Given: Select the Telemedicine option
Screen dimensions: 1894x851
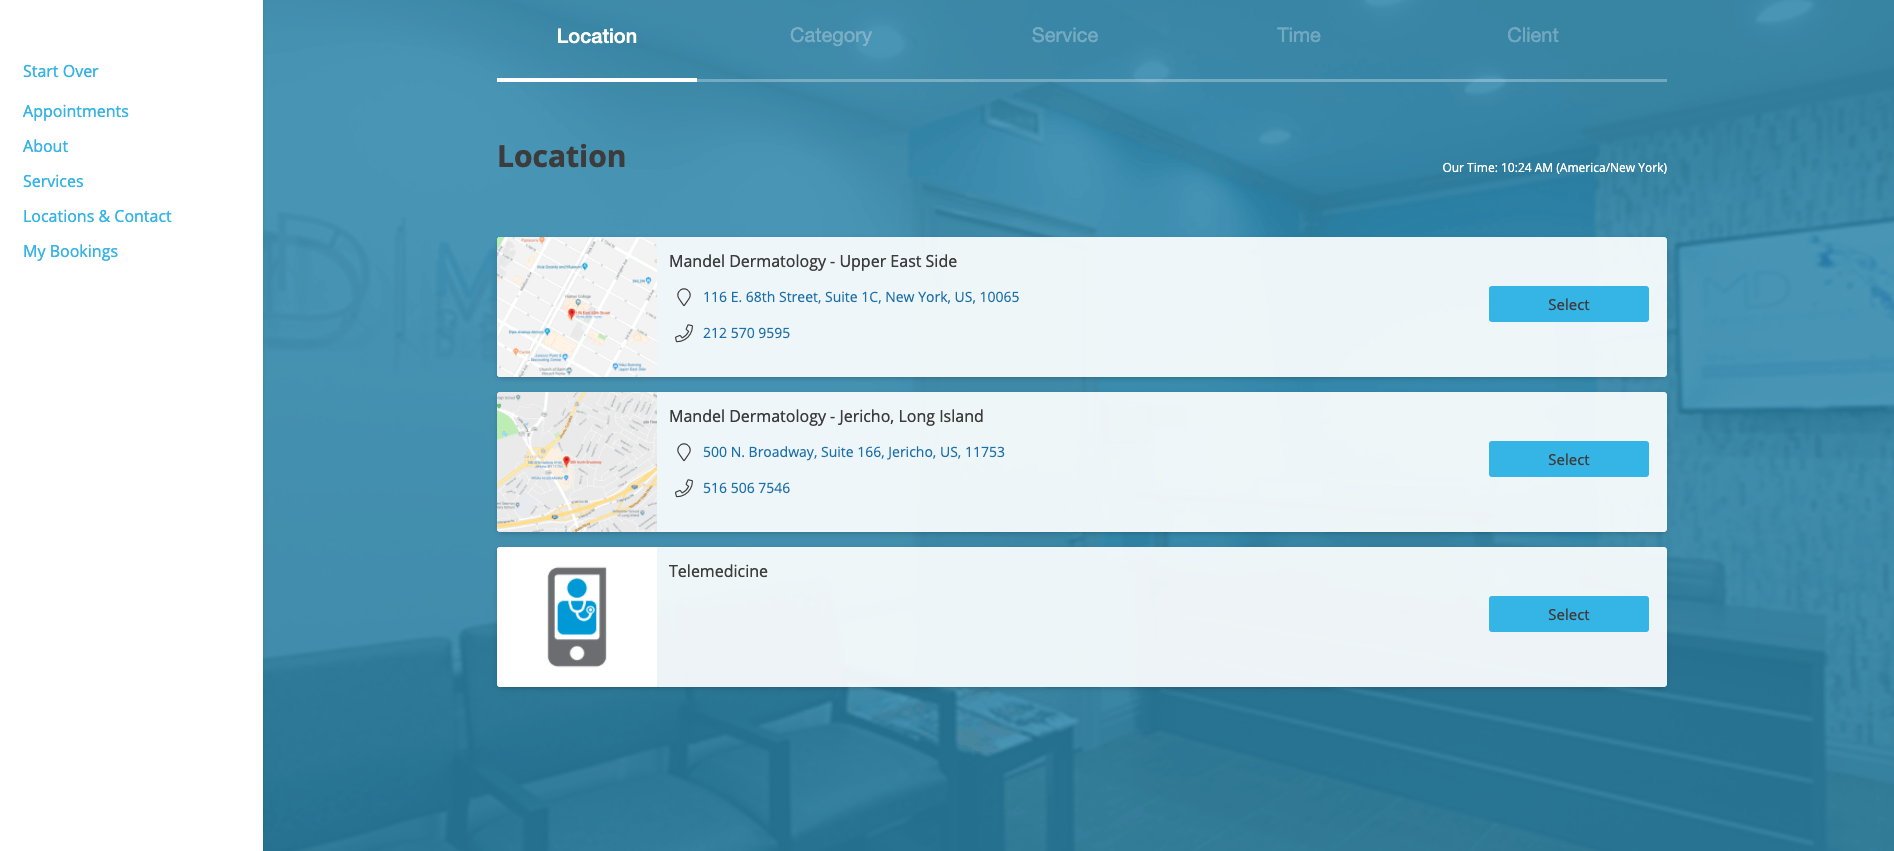Looking at the screenshot, I should pos(1568,614).
